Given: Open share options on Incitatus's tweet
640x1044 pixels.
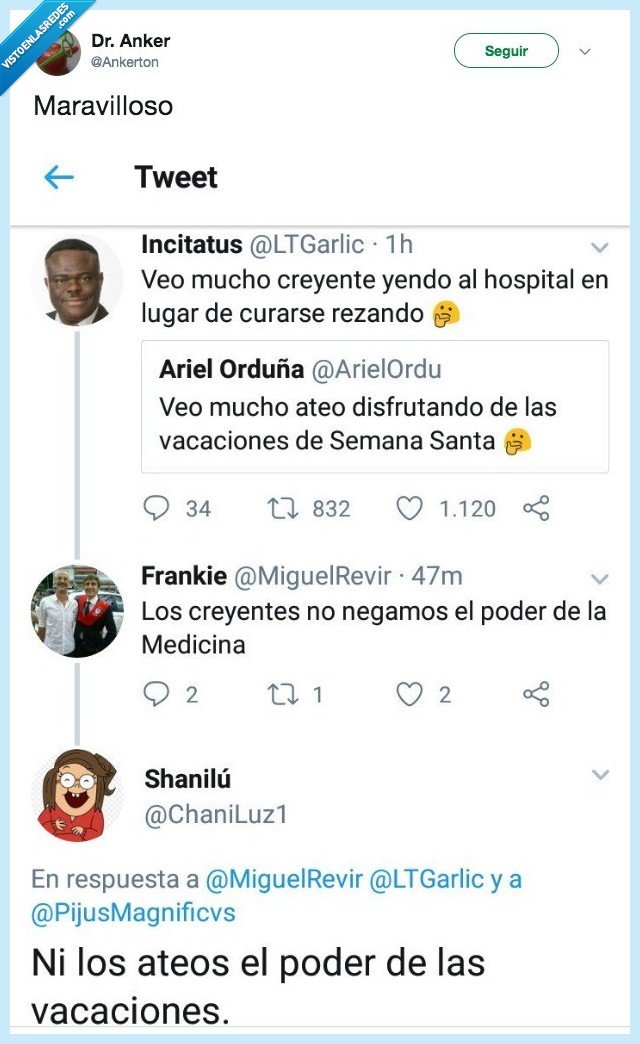Looking at the screenshot, I should coord(538,510).
